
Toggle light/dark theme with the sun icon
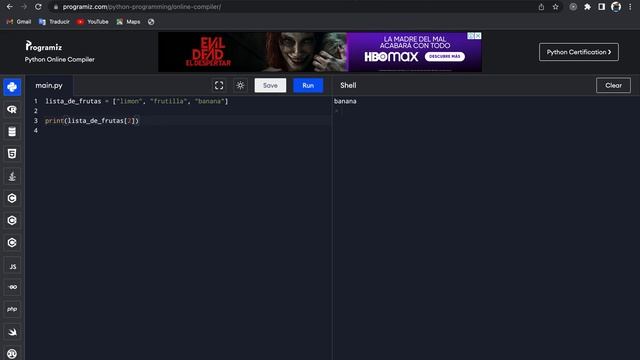(240, 85)
